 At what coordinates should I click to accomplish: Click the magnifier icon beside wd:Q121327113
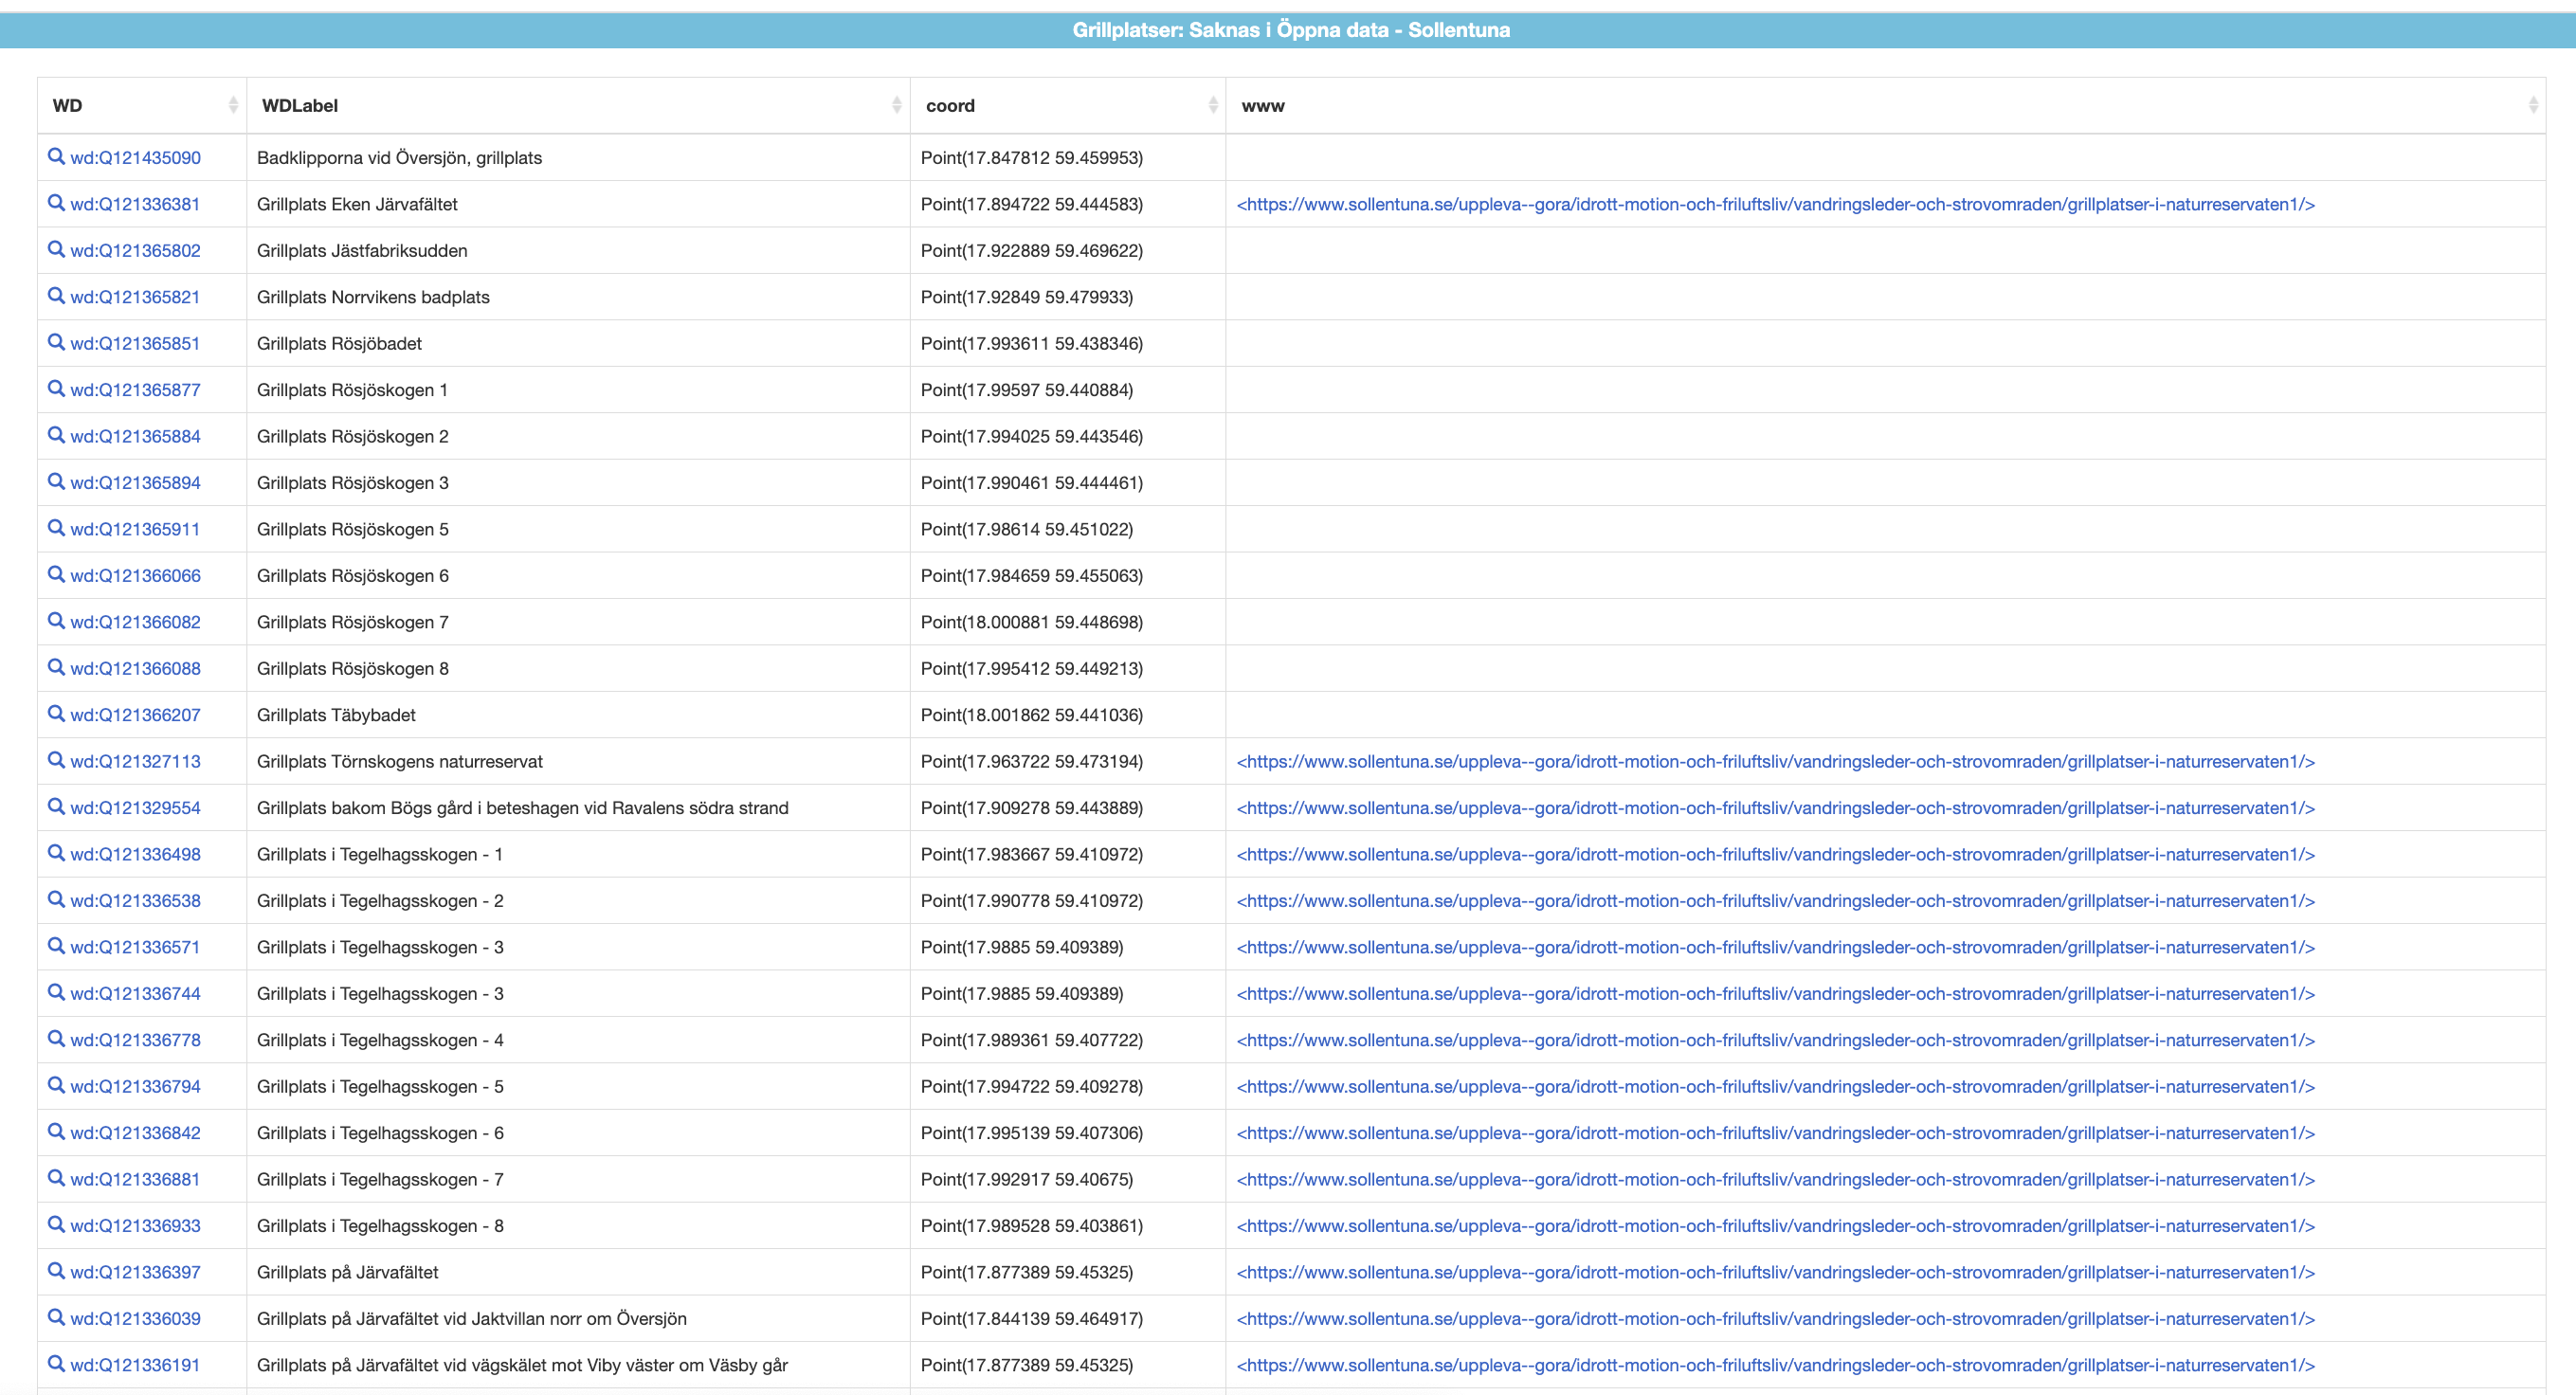(56, 761)
